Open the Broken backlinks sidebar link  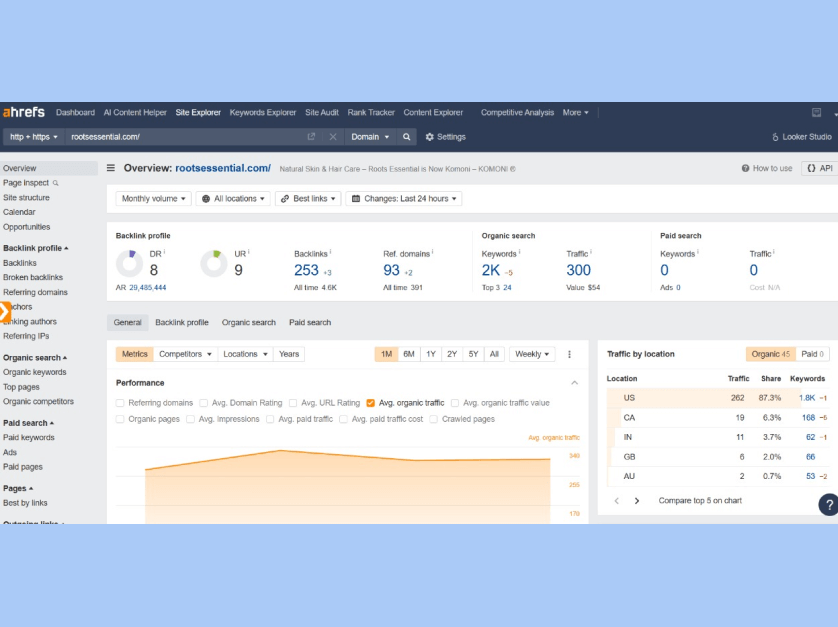(33, 277)
